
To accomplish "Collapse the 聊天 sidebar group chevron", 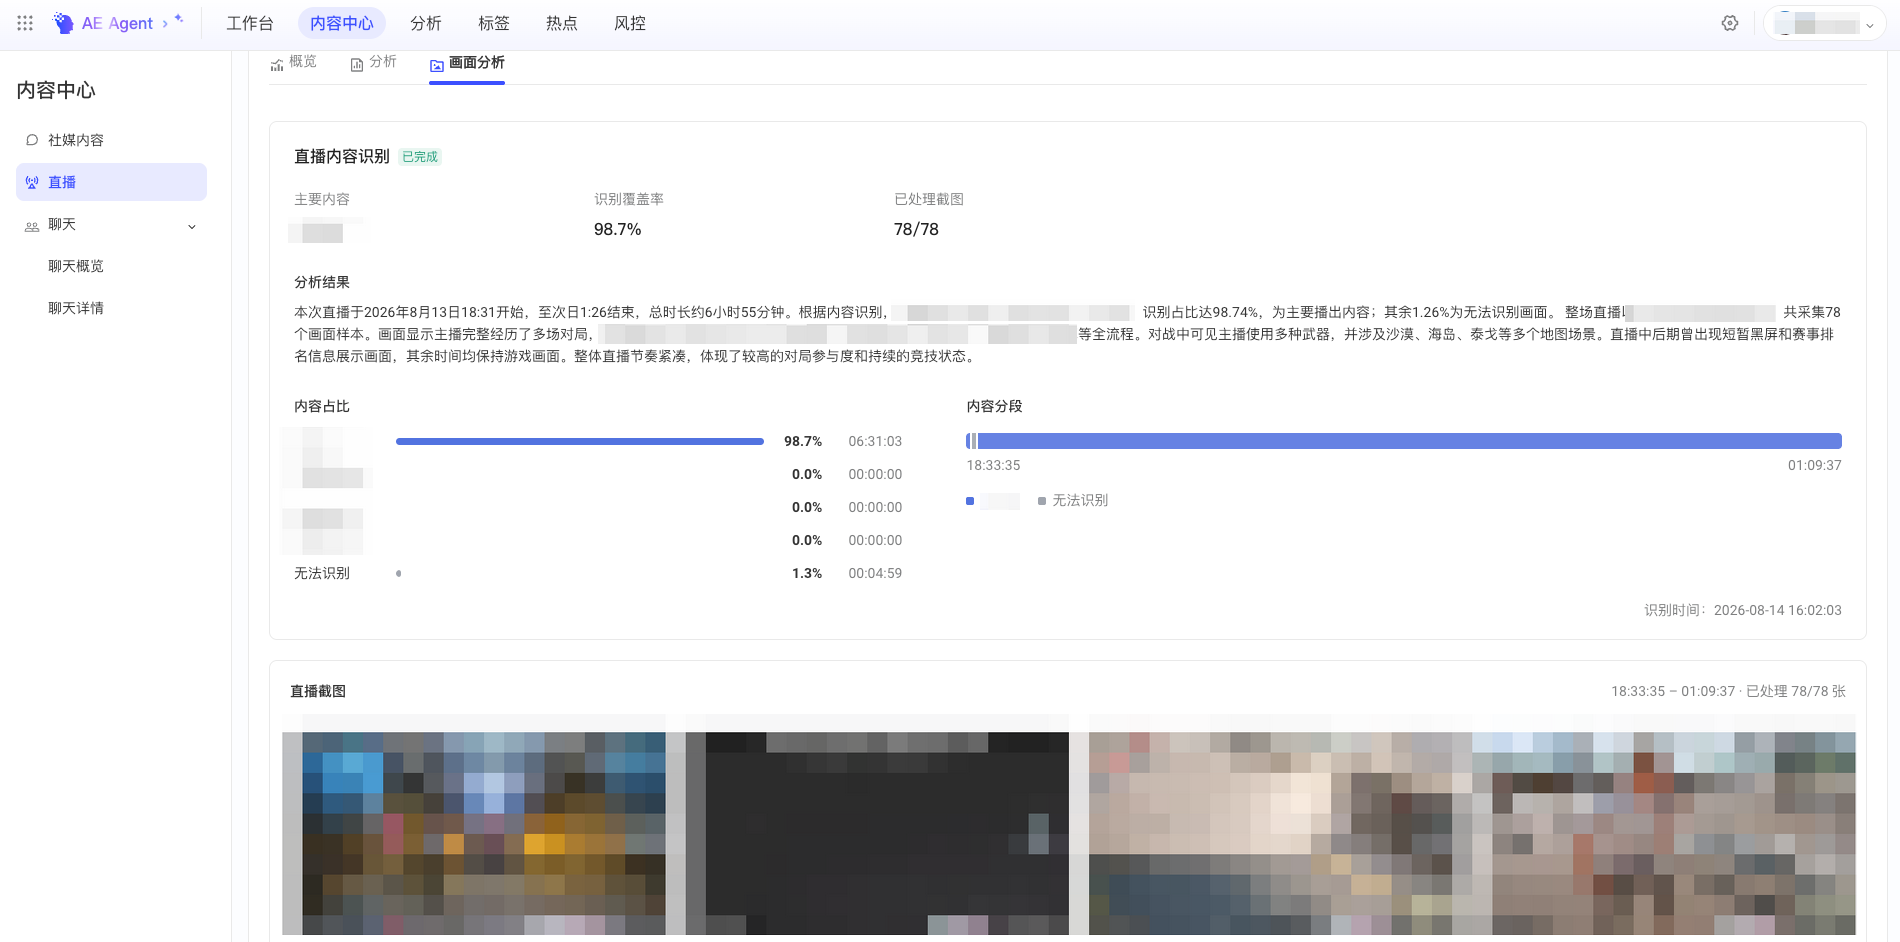I will pos(192,226).
